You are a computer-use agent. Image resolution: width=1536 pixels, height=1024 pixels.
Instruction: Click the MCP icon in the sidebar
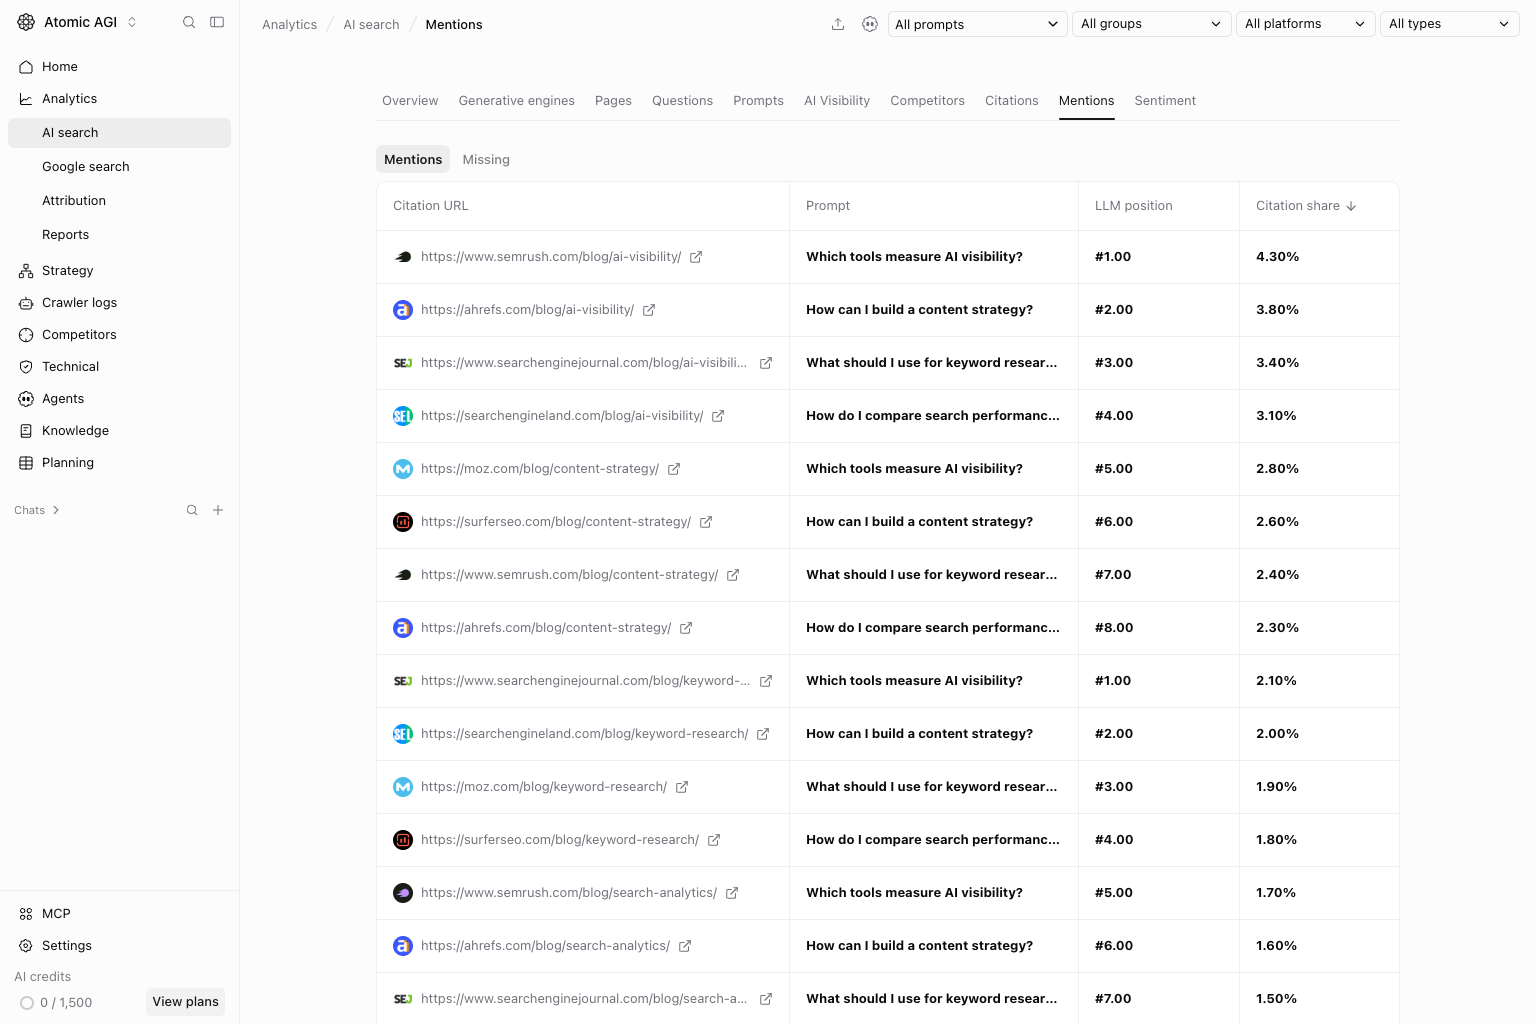26,914
